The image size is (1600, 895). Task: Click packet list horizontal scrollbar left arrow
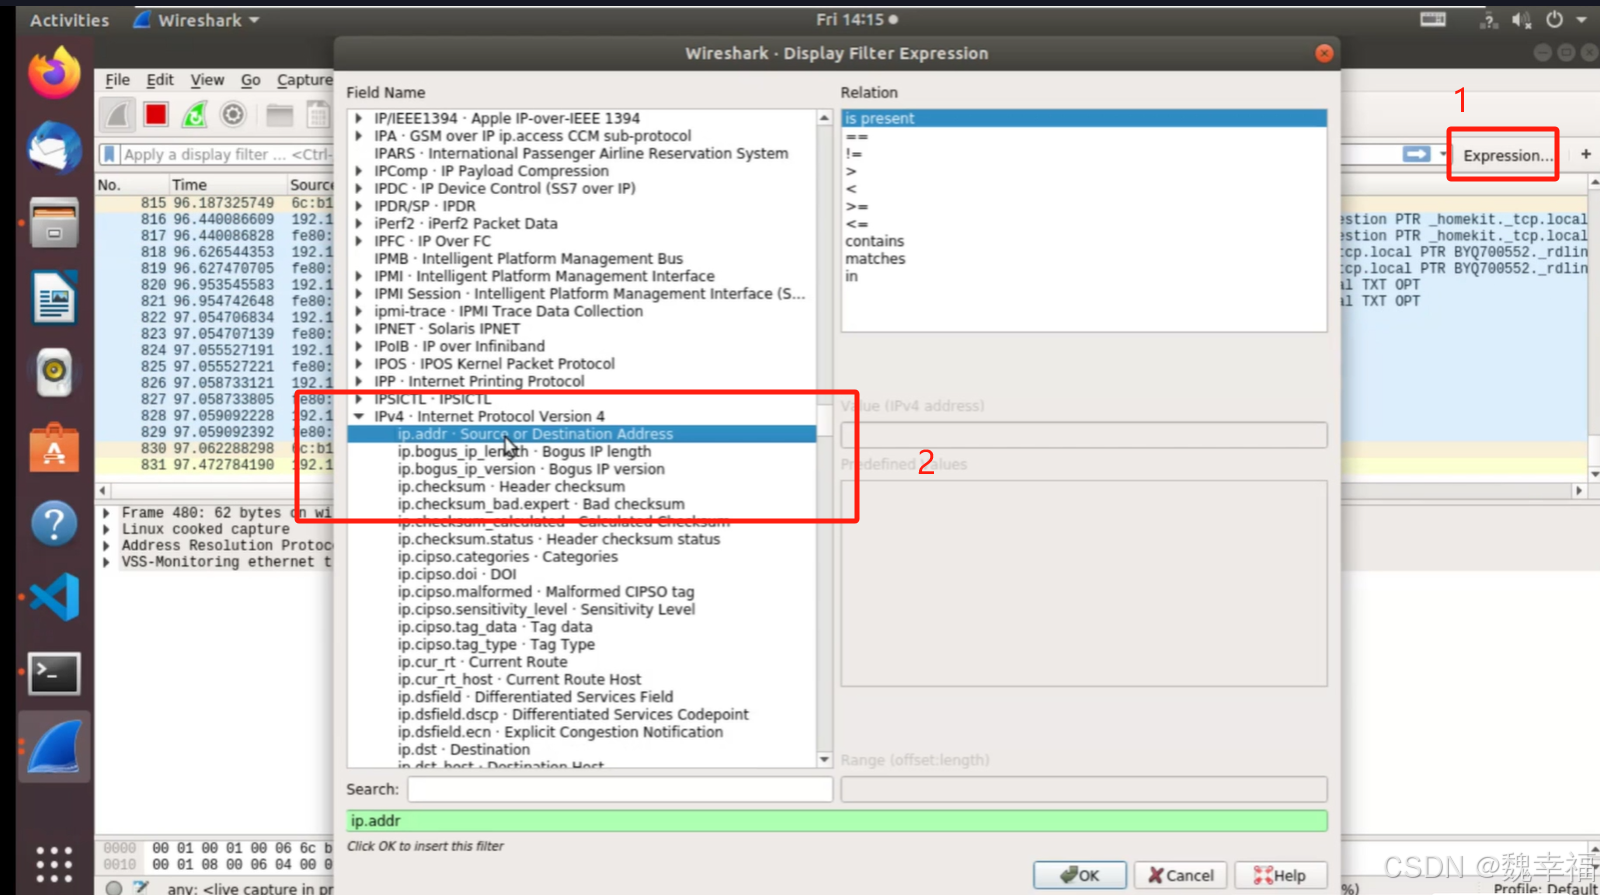pos(103,491)
